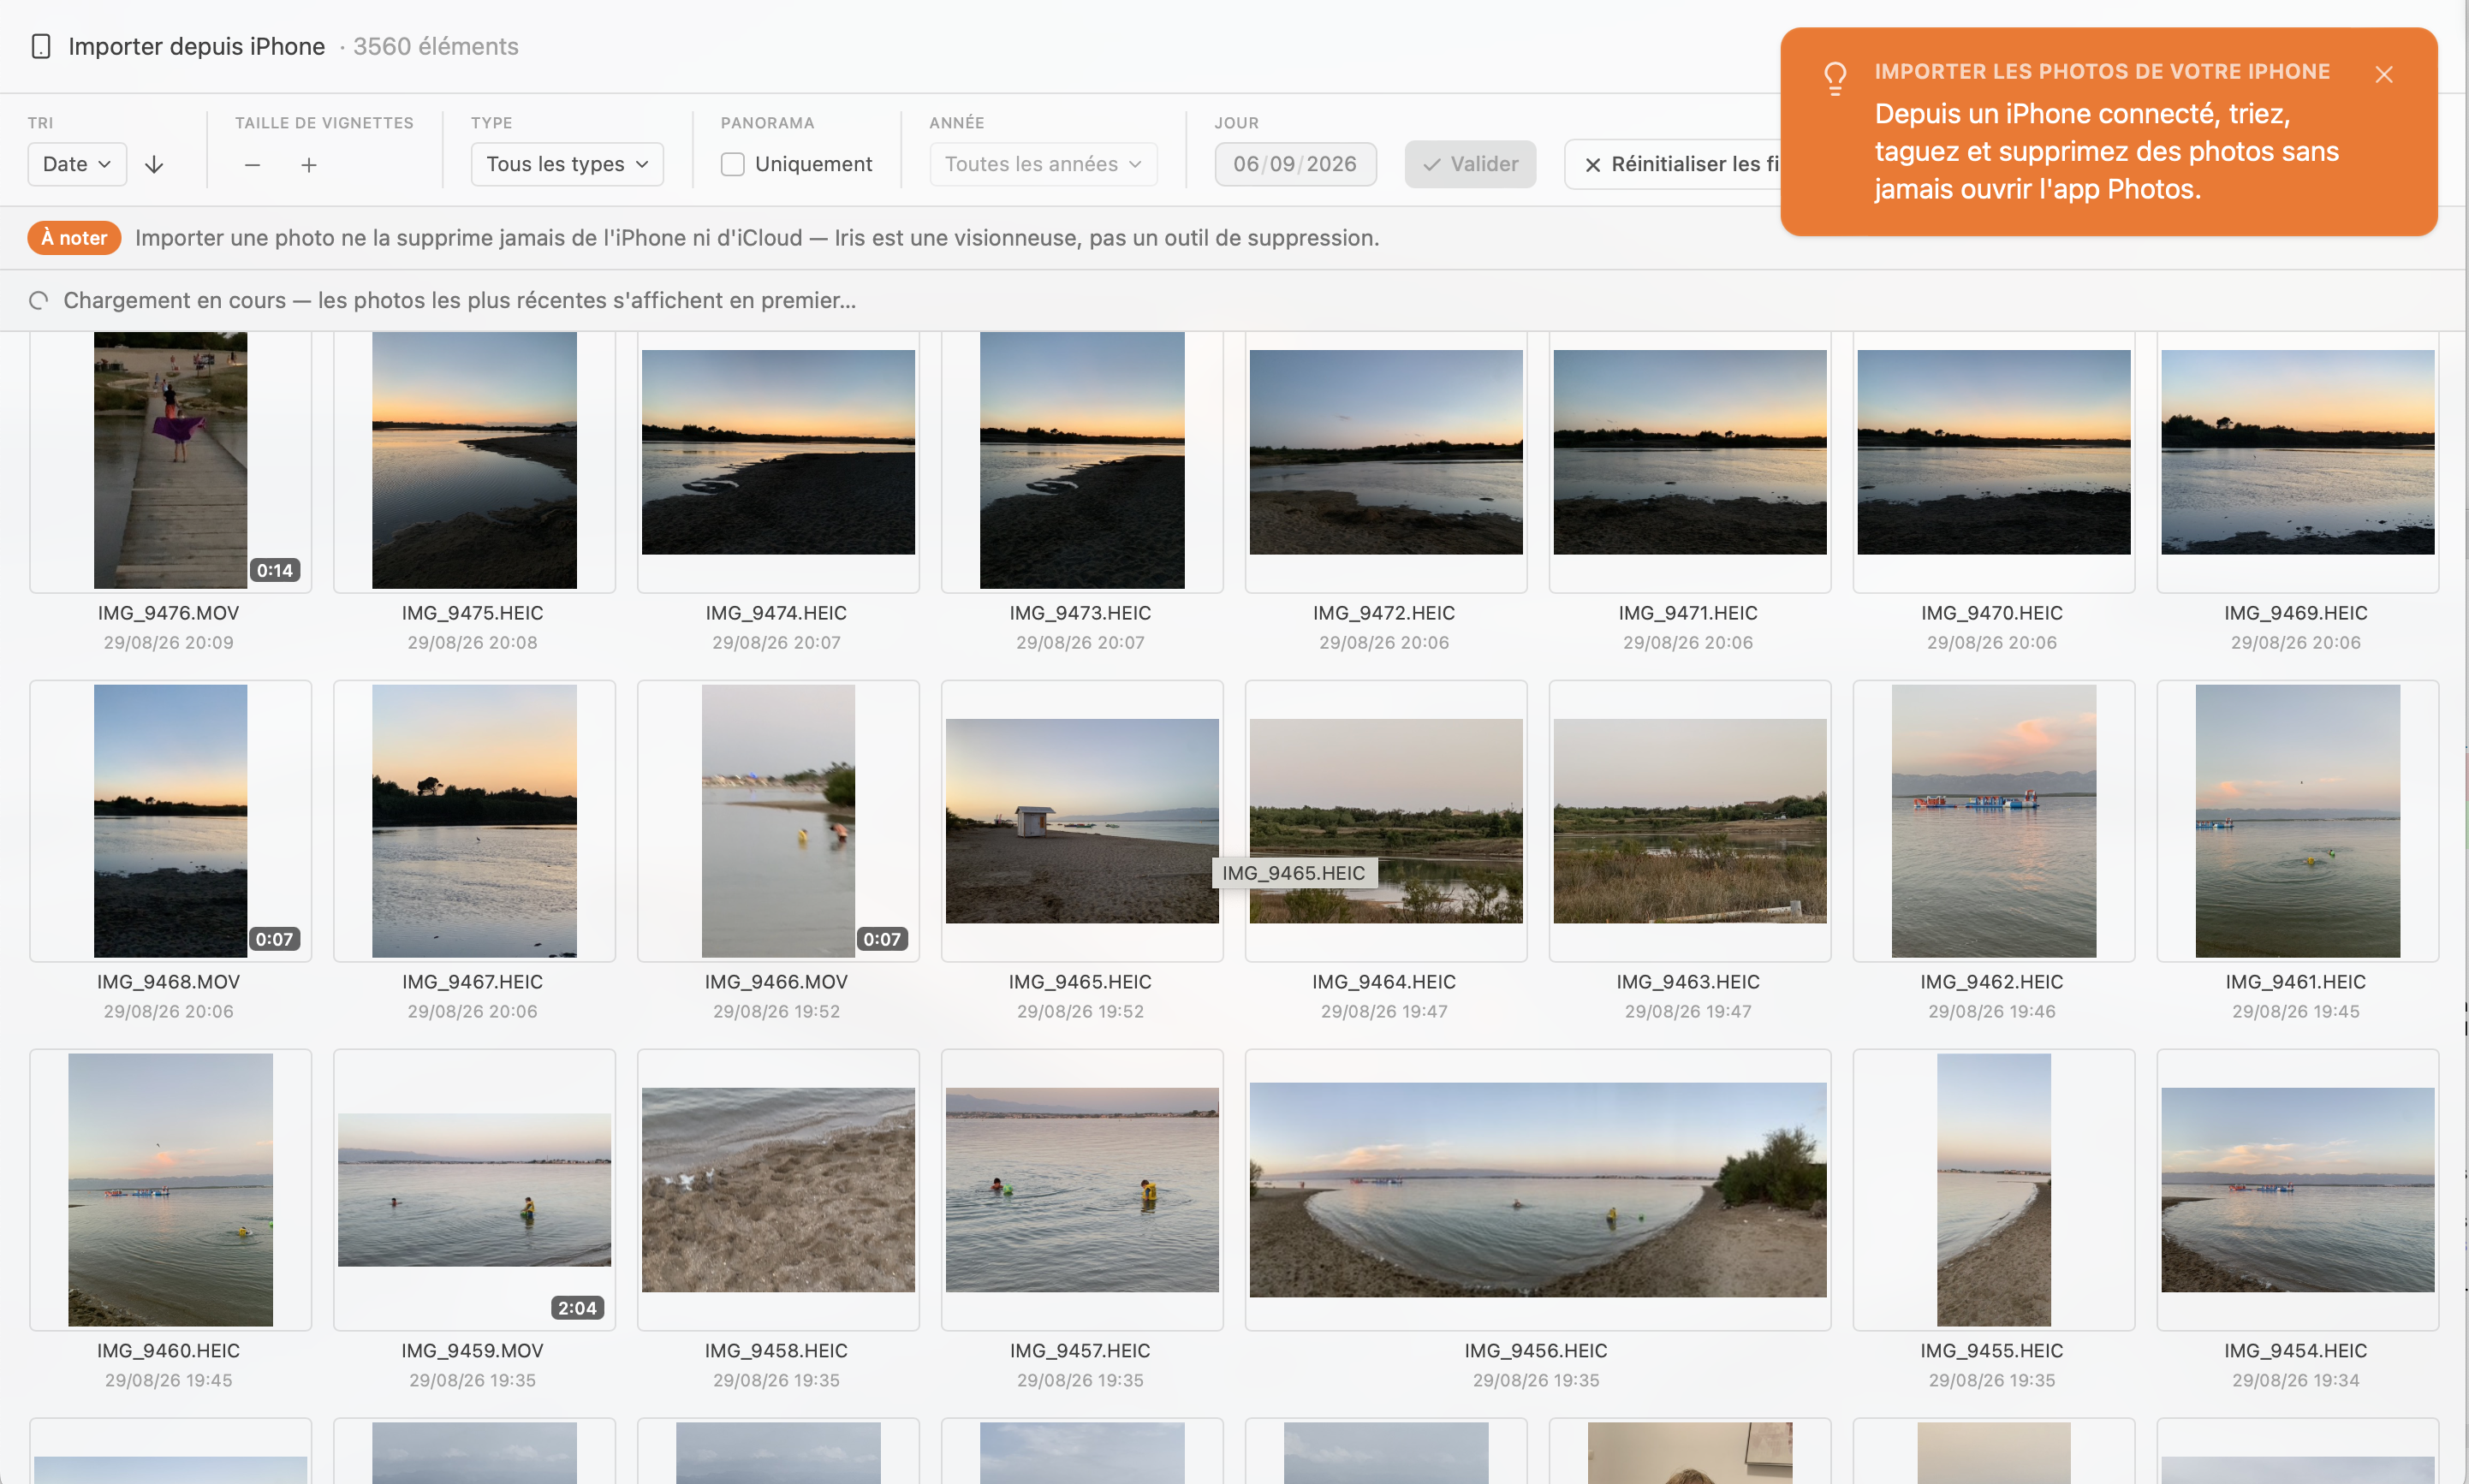The width and height of the screenshot is (2469, 1484).
Task: Open the Date sort dropdown
Action: click(77, 164)
